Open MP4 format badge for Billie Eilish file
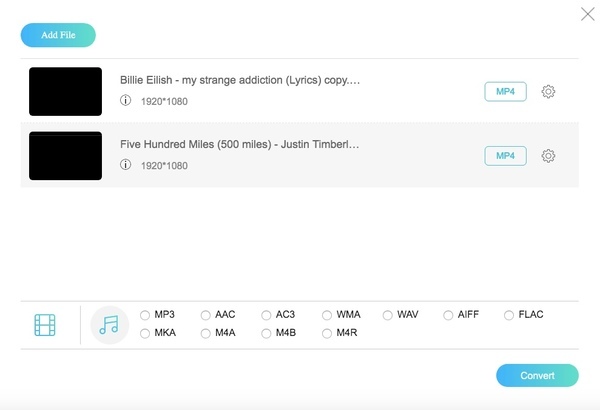The height and width of the screenshot is (410, 600). click(505, 92)
